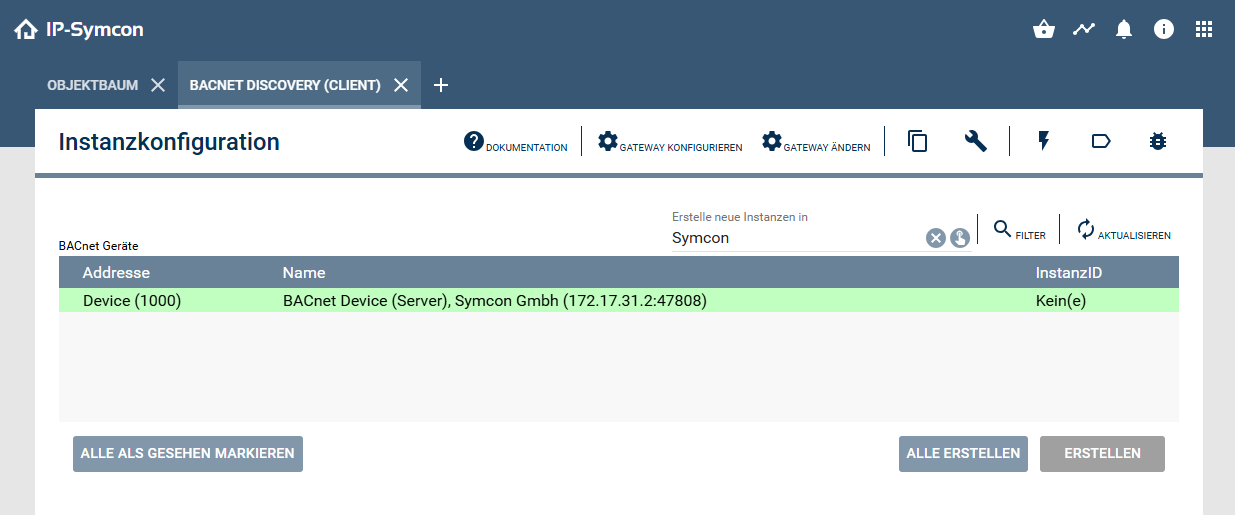Screen dimensions: 1235x515
Task: Click Gateway konfigurieren
Action: click(x=670, y=143)
